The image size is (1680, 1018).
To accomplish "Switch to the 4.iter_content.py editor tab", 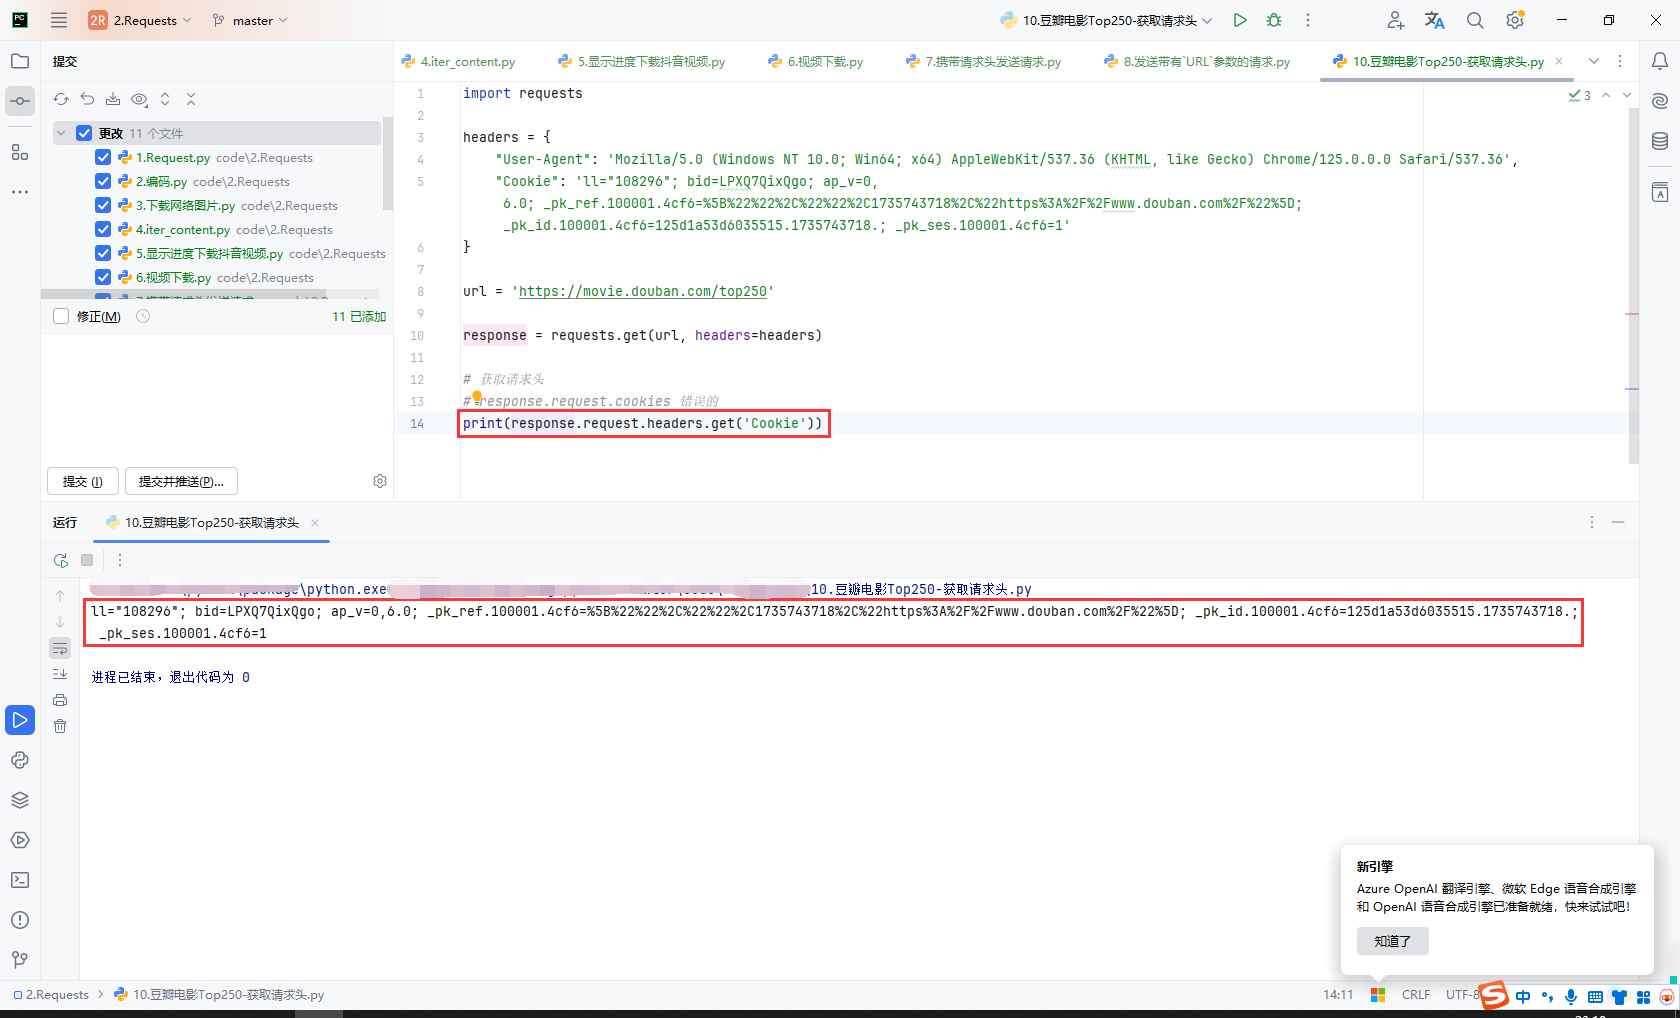I will click(458, 61).
